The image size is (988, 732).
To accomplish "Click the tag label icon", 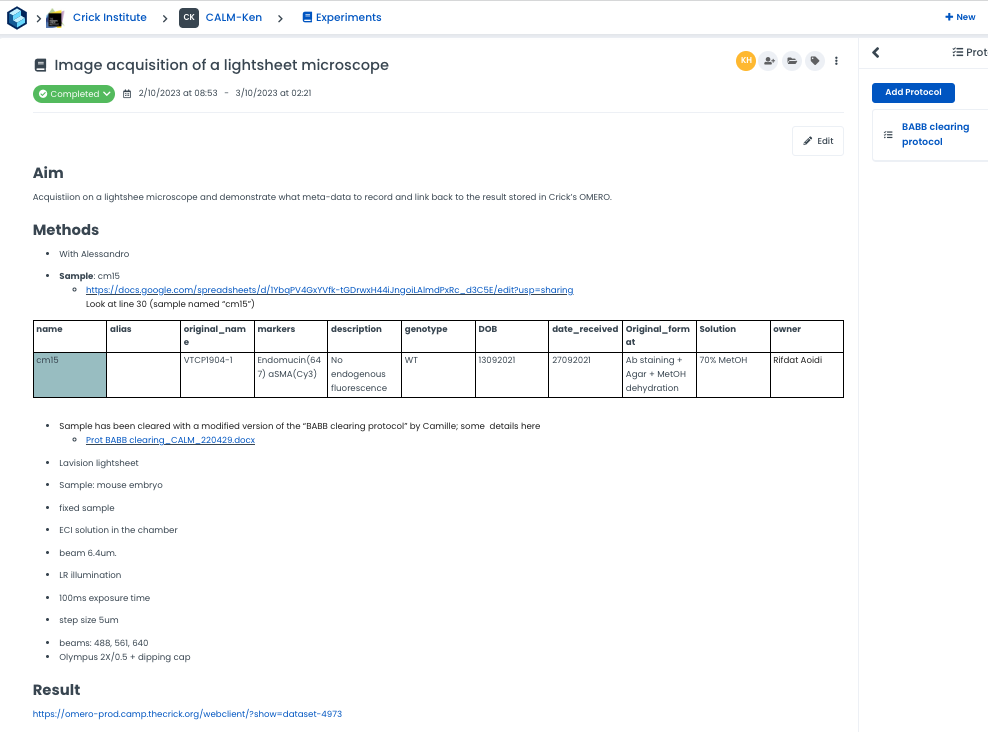I will point(815,61).
